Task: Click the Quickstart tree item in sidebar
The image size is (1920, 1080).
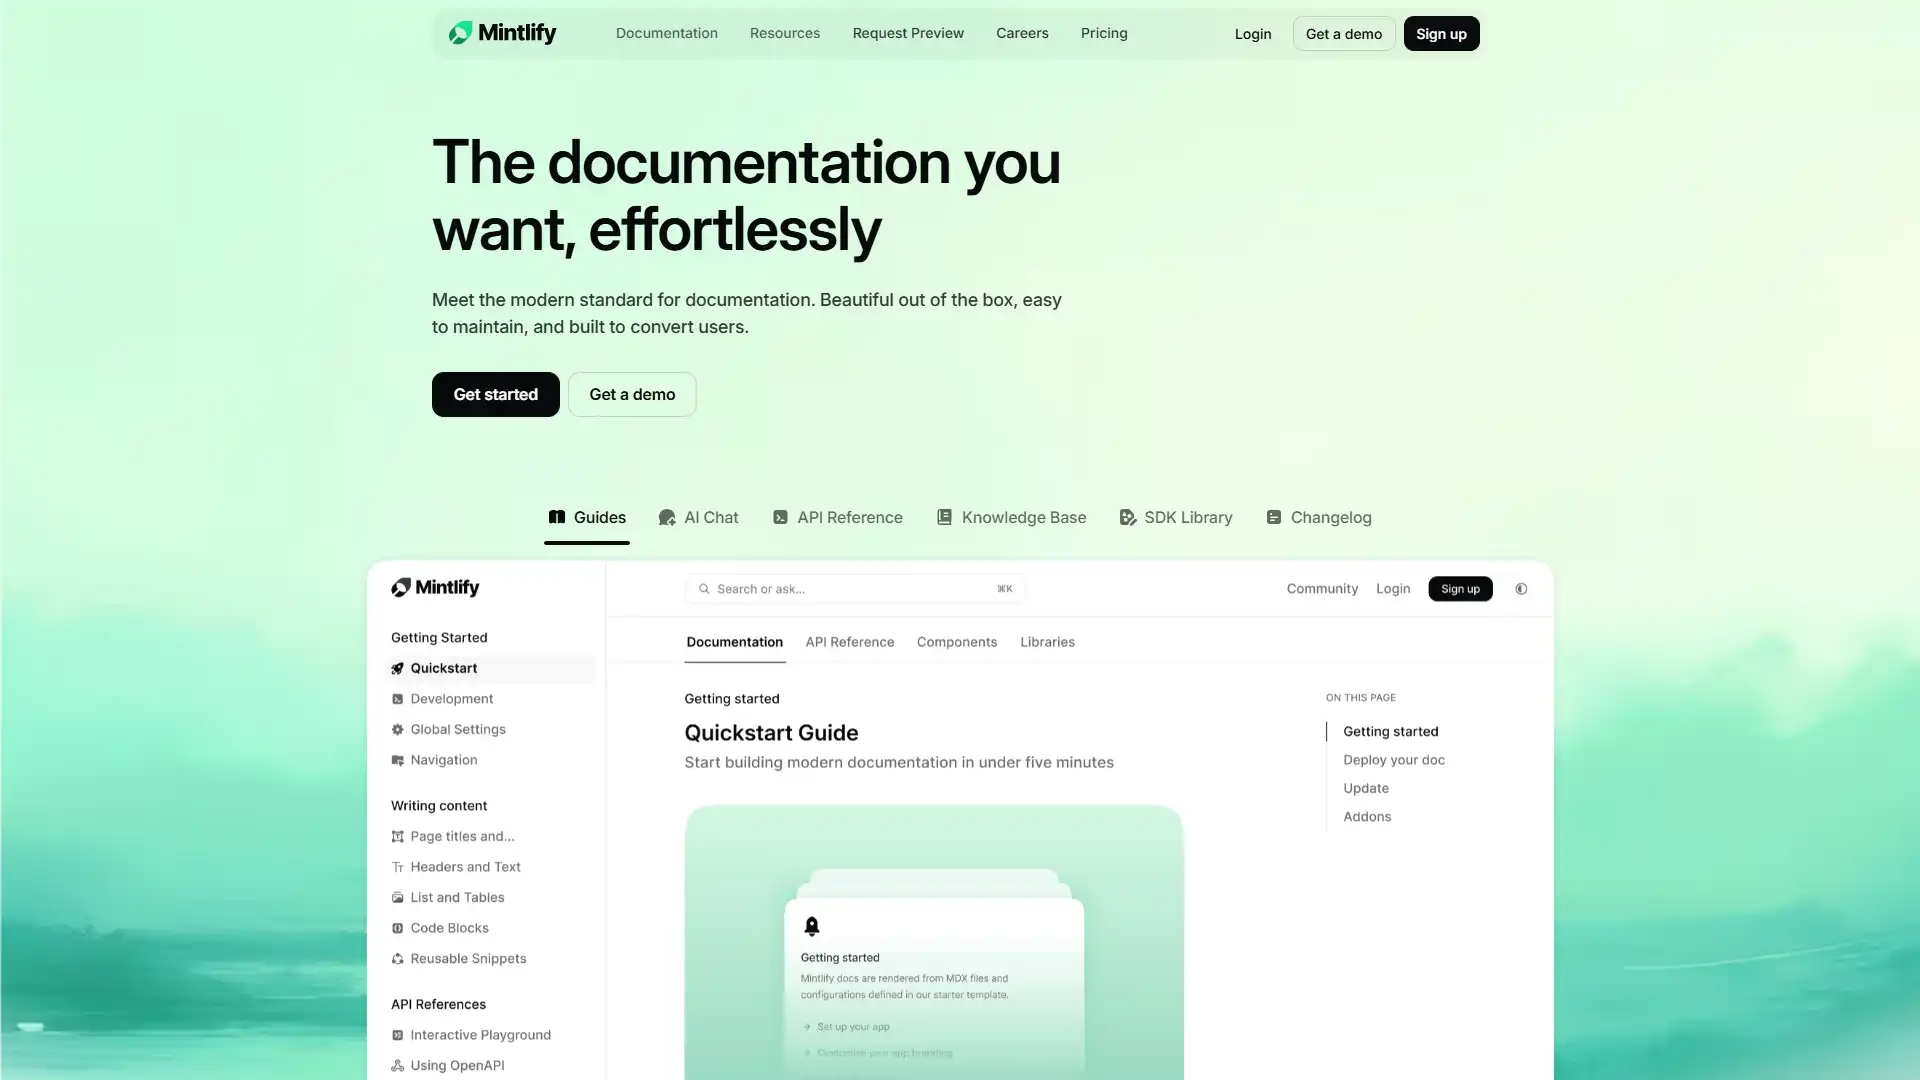Action: pos(443,666)
